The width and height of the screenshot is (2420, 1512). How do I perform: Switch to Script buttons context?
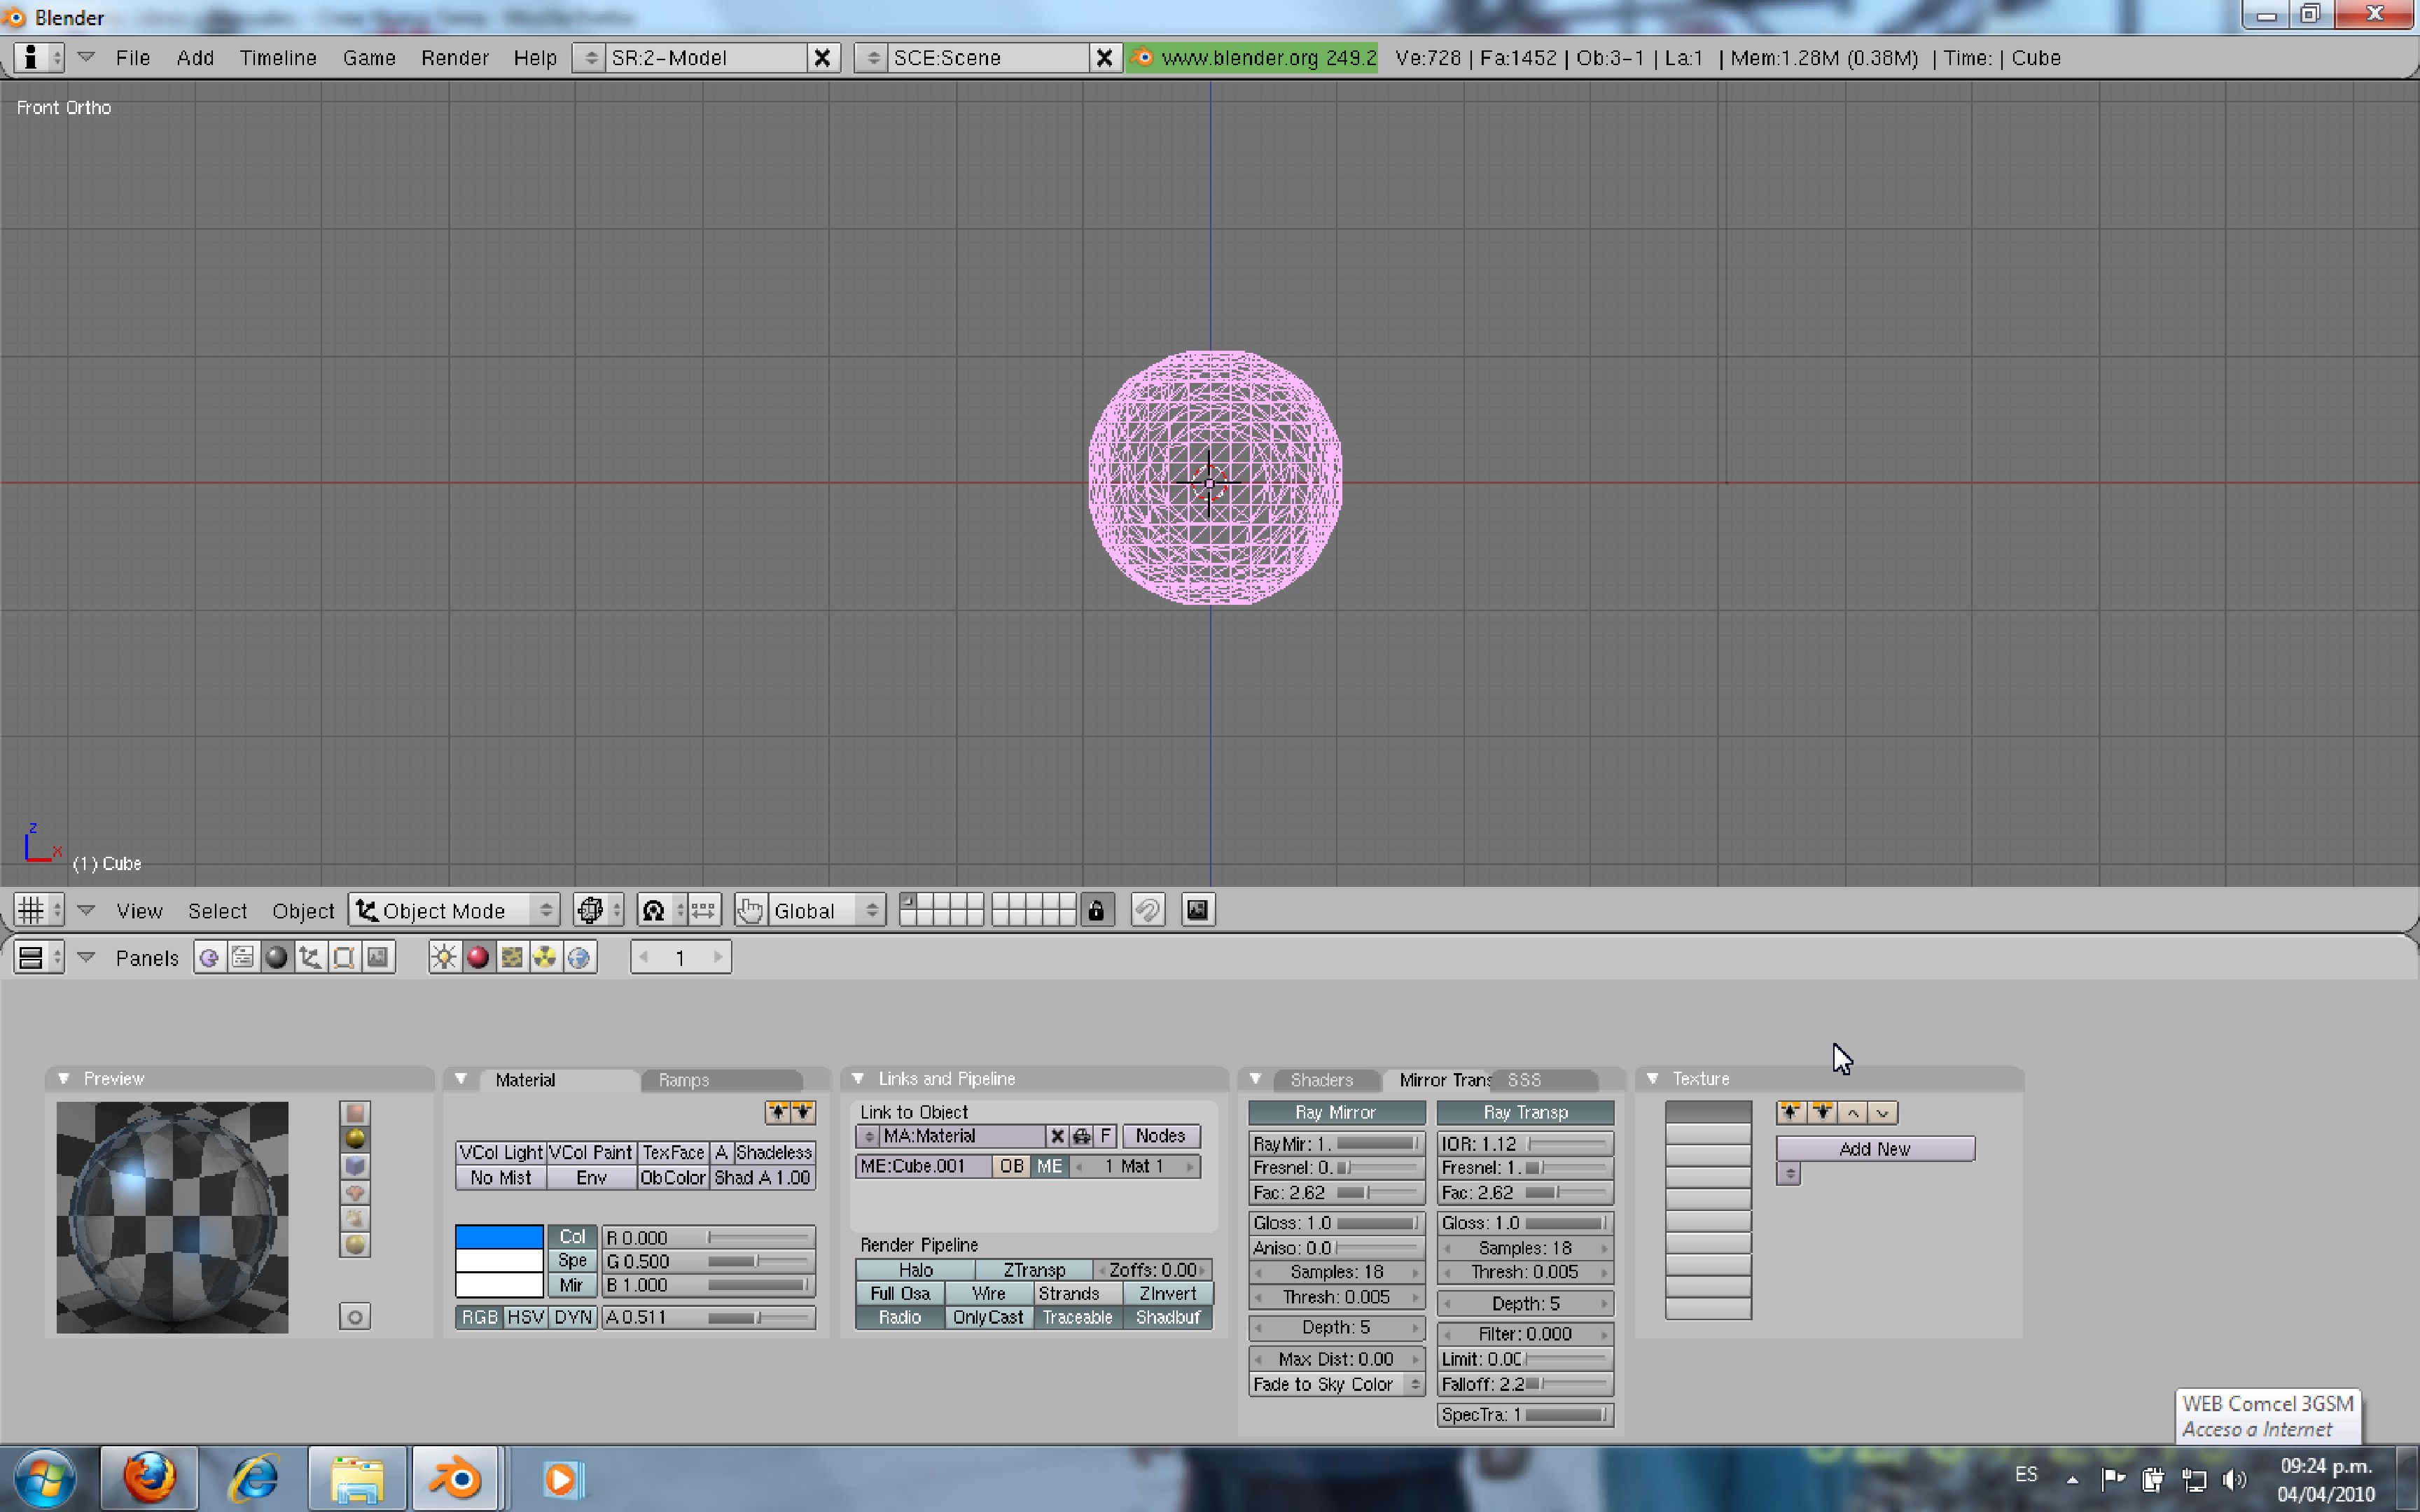[x=243, y=958]
